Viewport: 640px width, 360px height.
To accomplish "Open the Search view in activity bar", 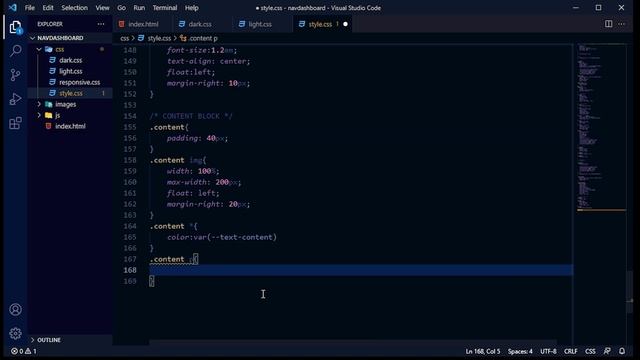I will (16, 51).
